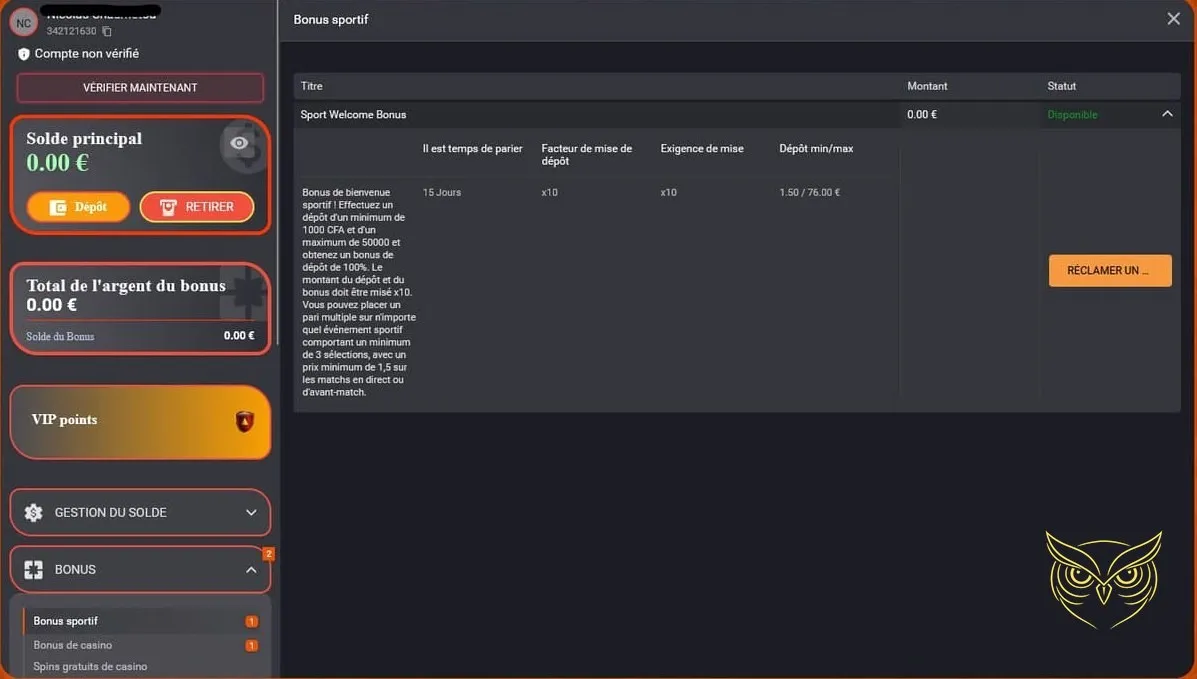
Task: Open Bonus de casino menu item
Action: click(73, 645)
